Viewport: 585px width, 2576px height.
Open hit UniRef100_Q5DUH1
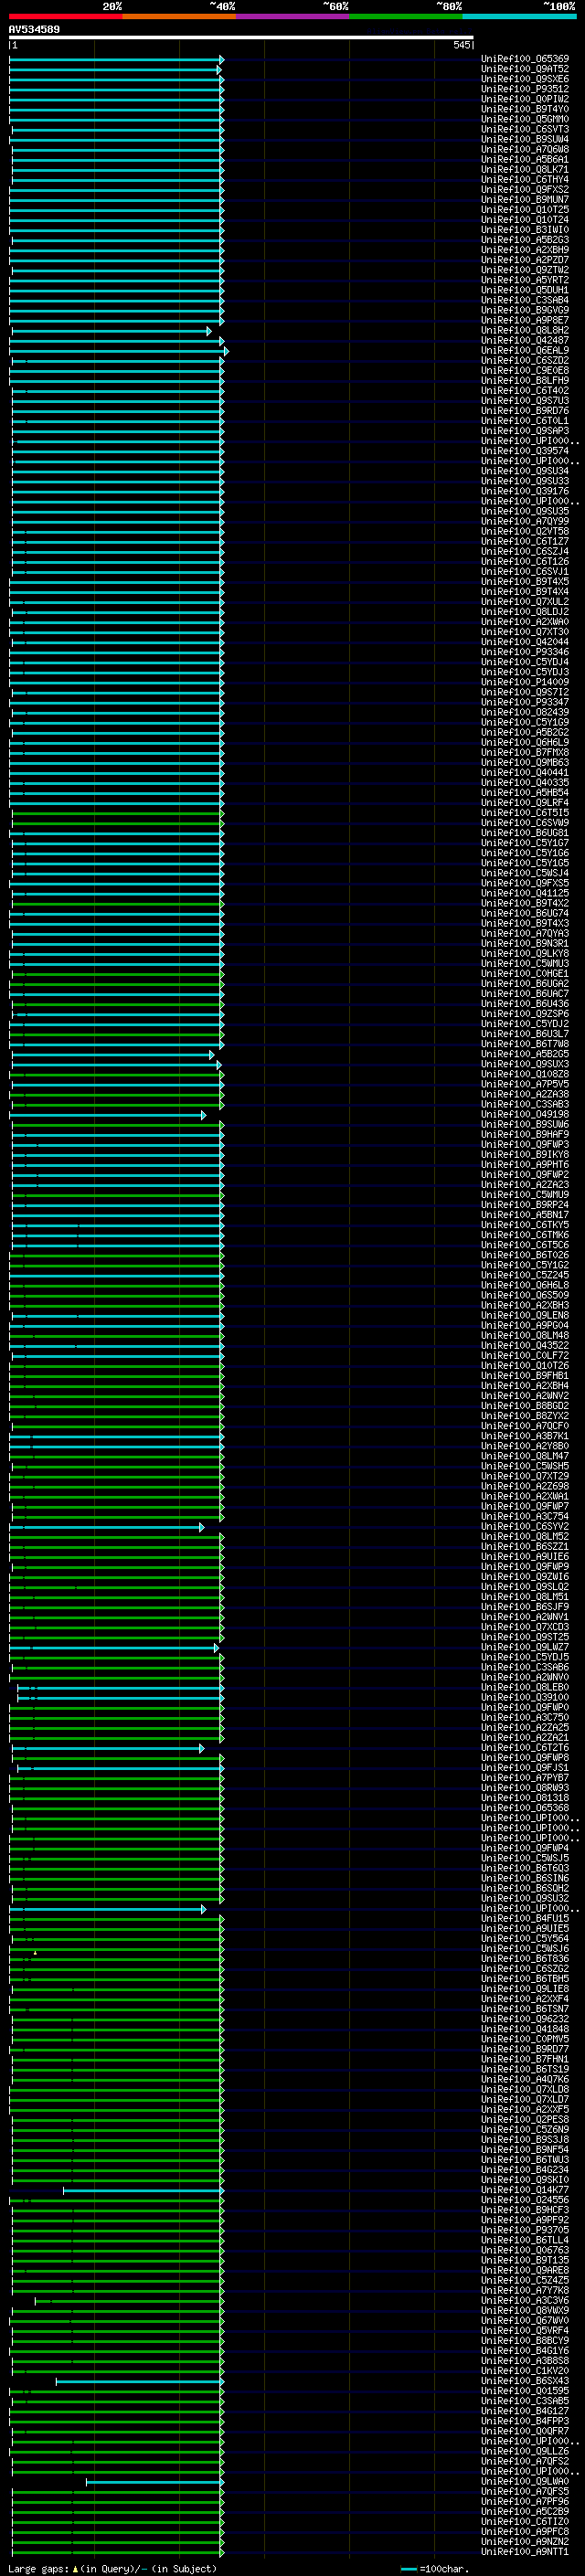[x=525, y=290]
